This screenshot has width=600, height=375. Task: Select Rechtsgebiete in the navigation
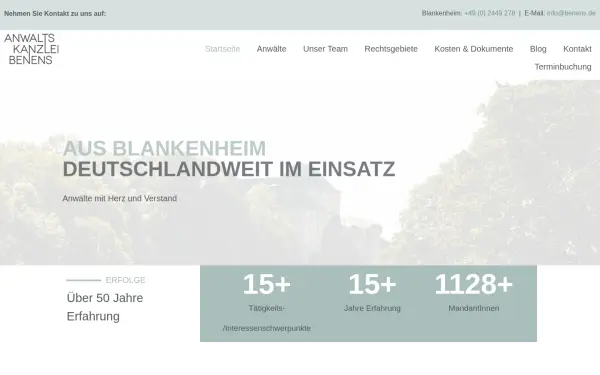coord(391,49)
